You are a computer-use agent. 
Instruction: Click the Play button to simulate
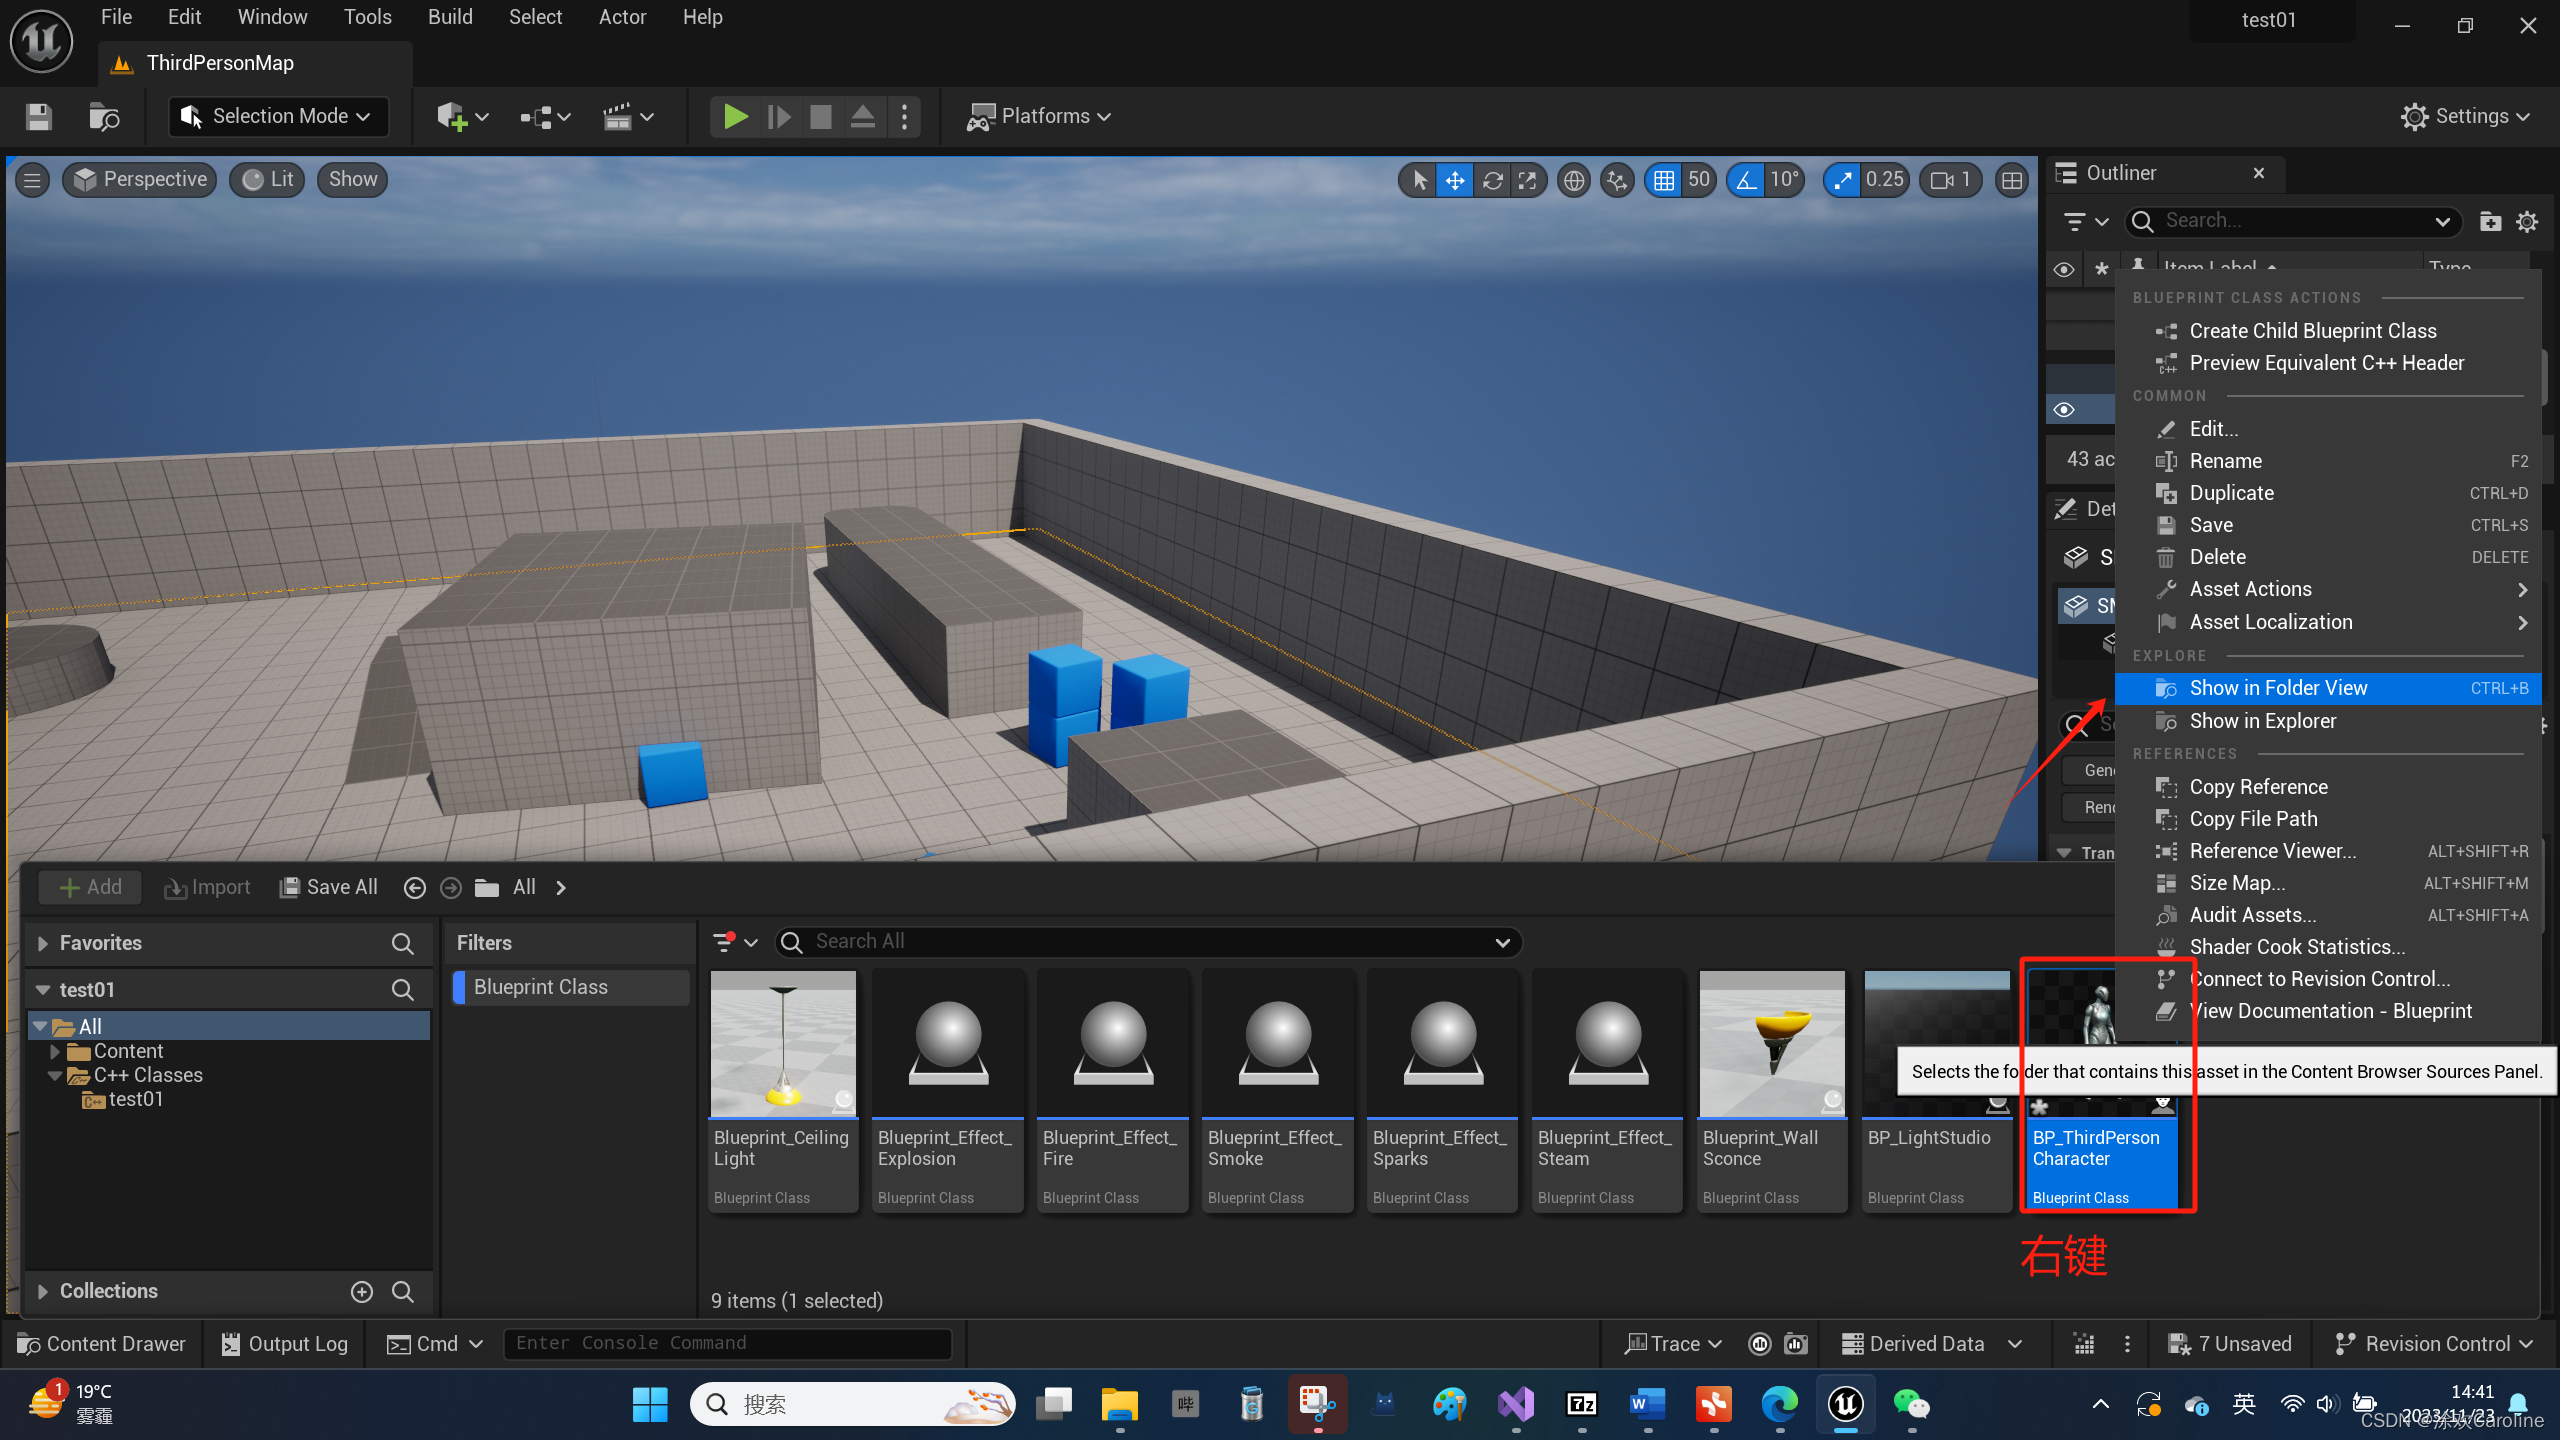tap(735, 116)
